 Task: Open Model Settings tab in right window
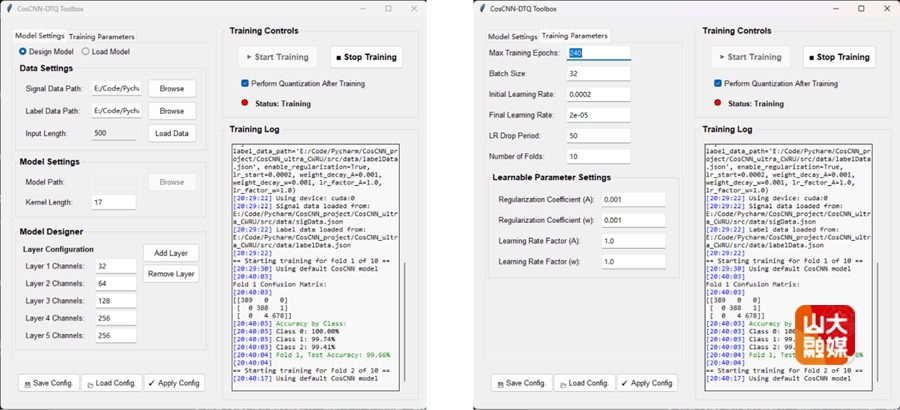513,37
